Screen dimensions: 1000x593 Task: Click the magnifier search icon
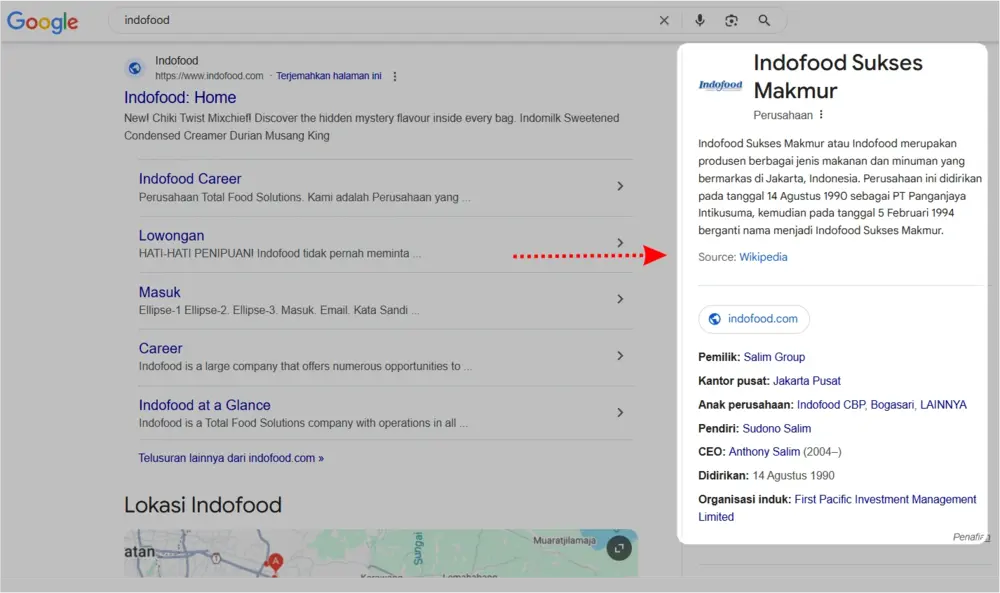[764, 20]
